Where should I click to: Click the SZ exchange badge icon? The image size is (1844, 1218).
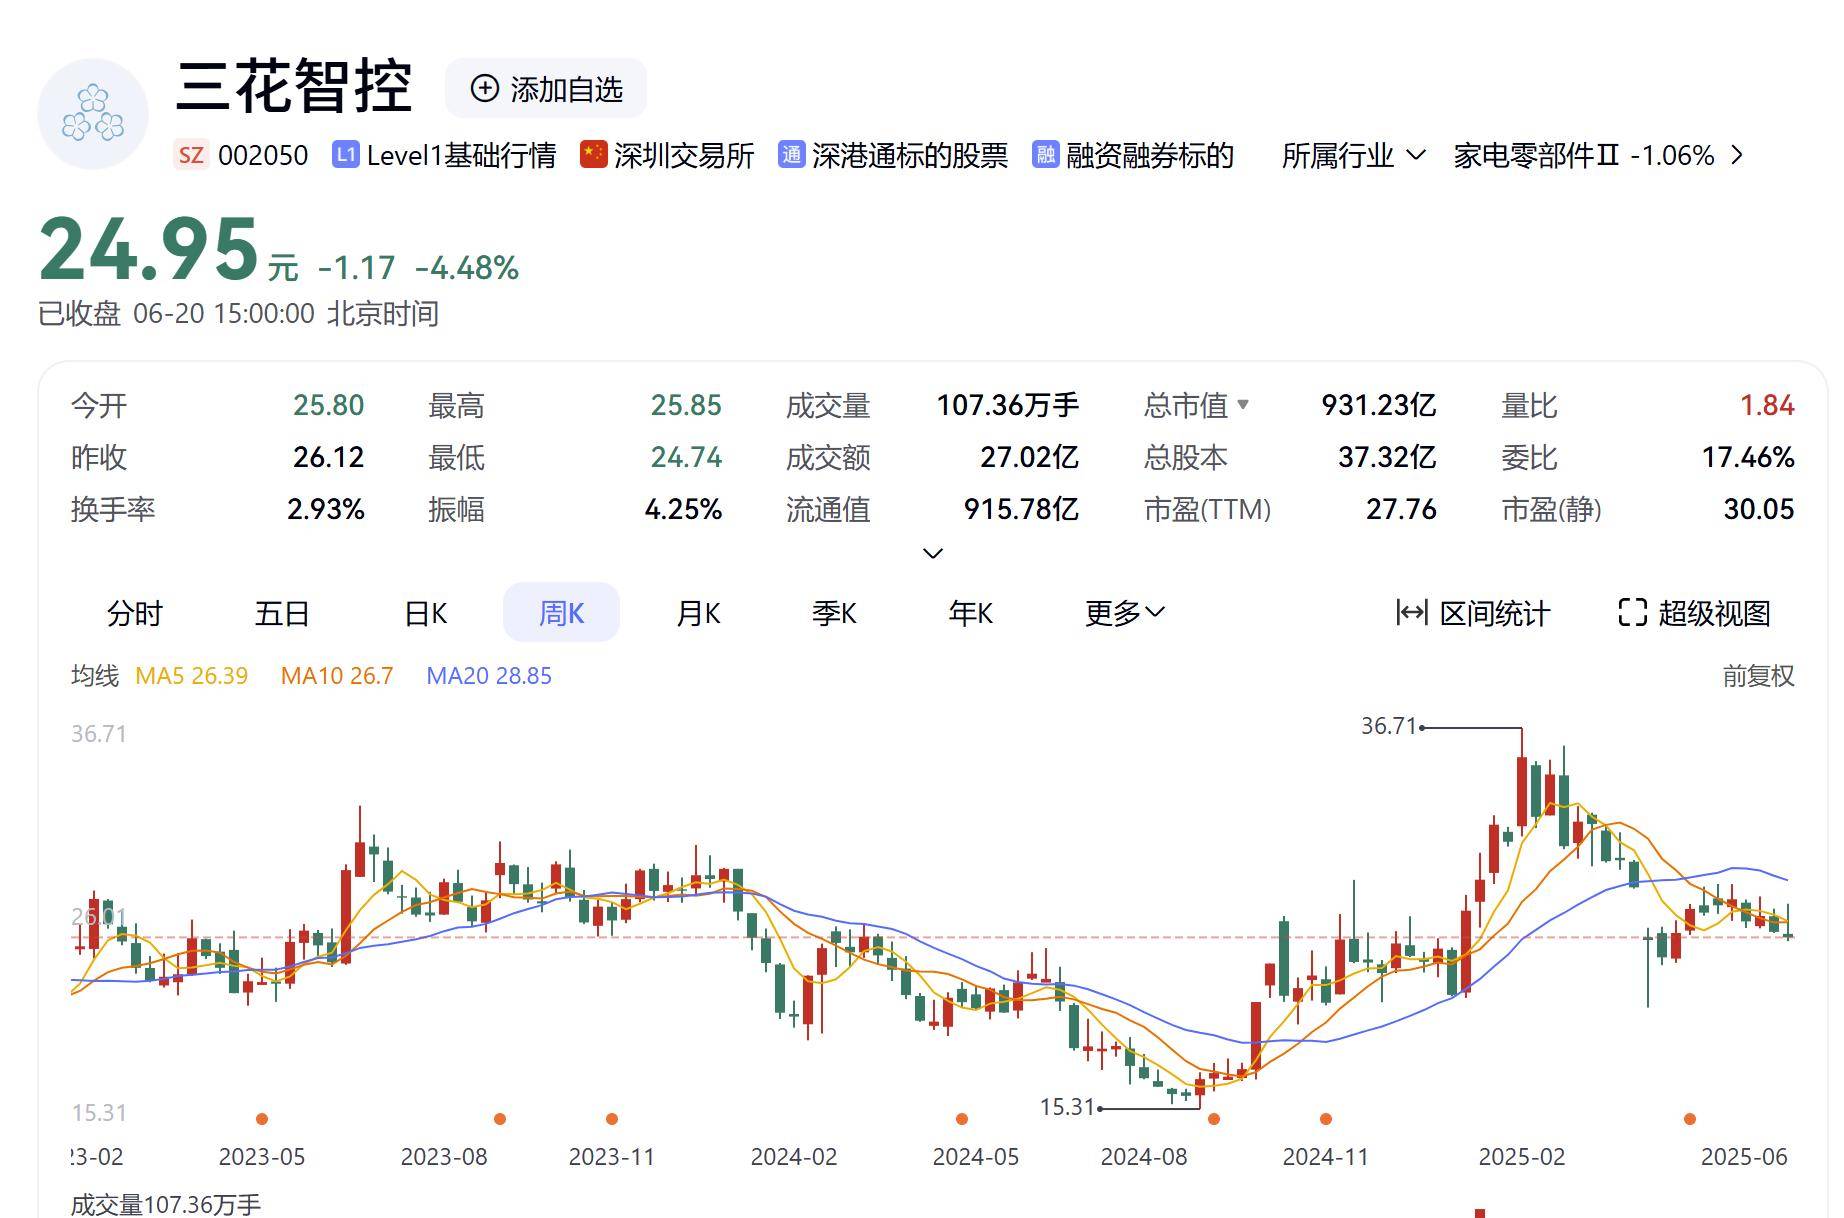click(x=191, y=156)
